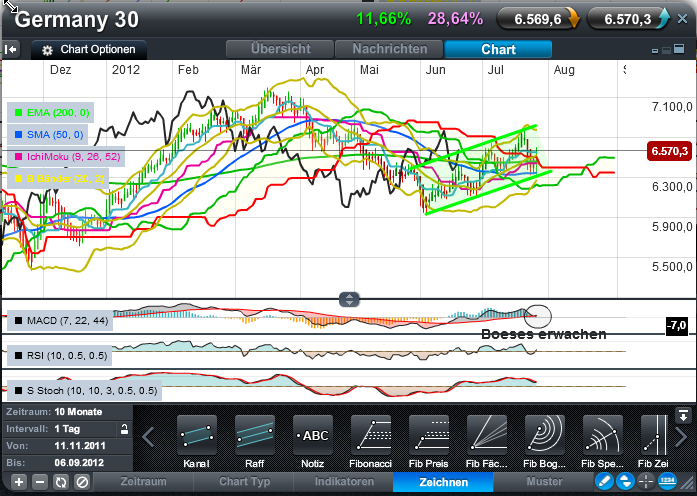
Task: Click the clear/cancel circle-slash icon
Action: click(82, 482)
